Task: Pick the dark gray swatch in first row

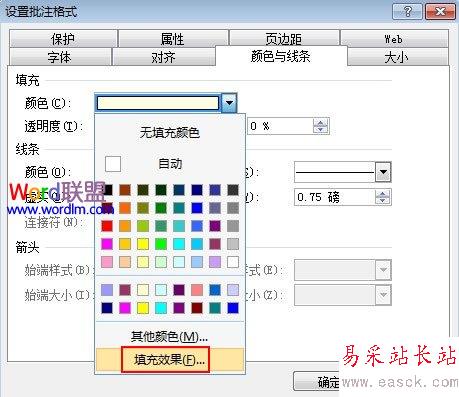Action: pos(233,190)
